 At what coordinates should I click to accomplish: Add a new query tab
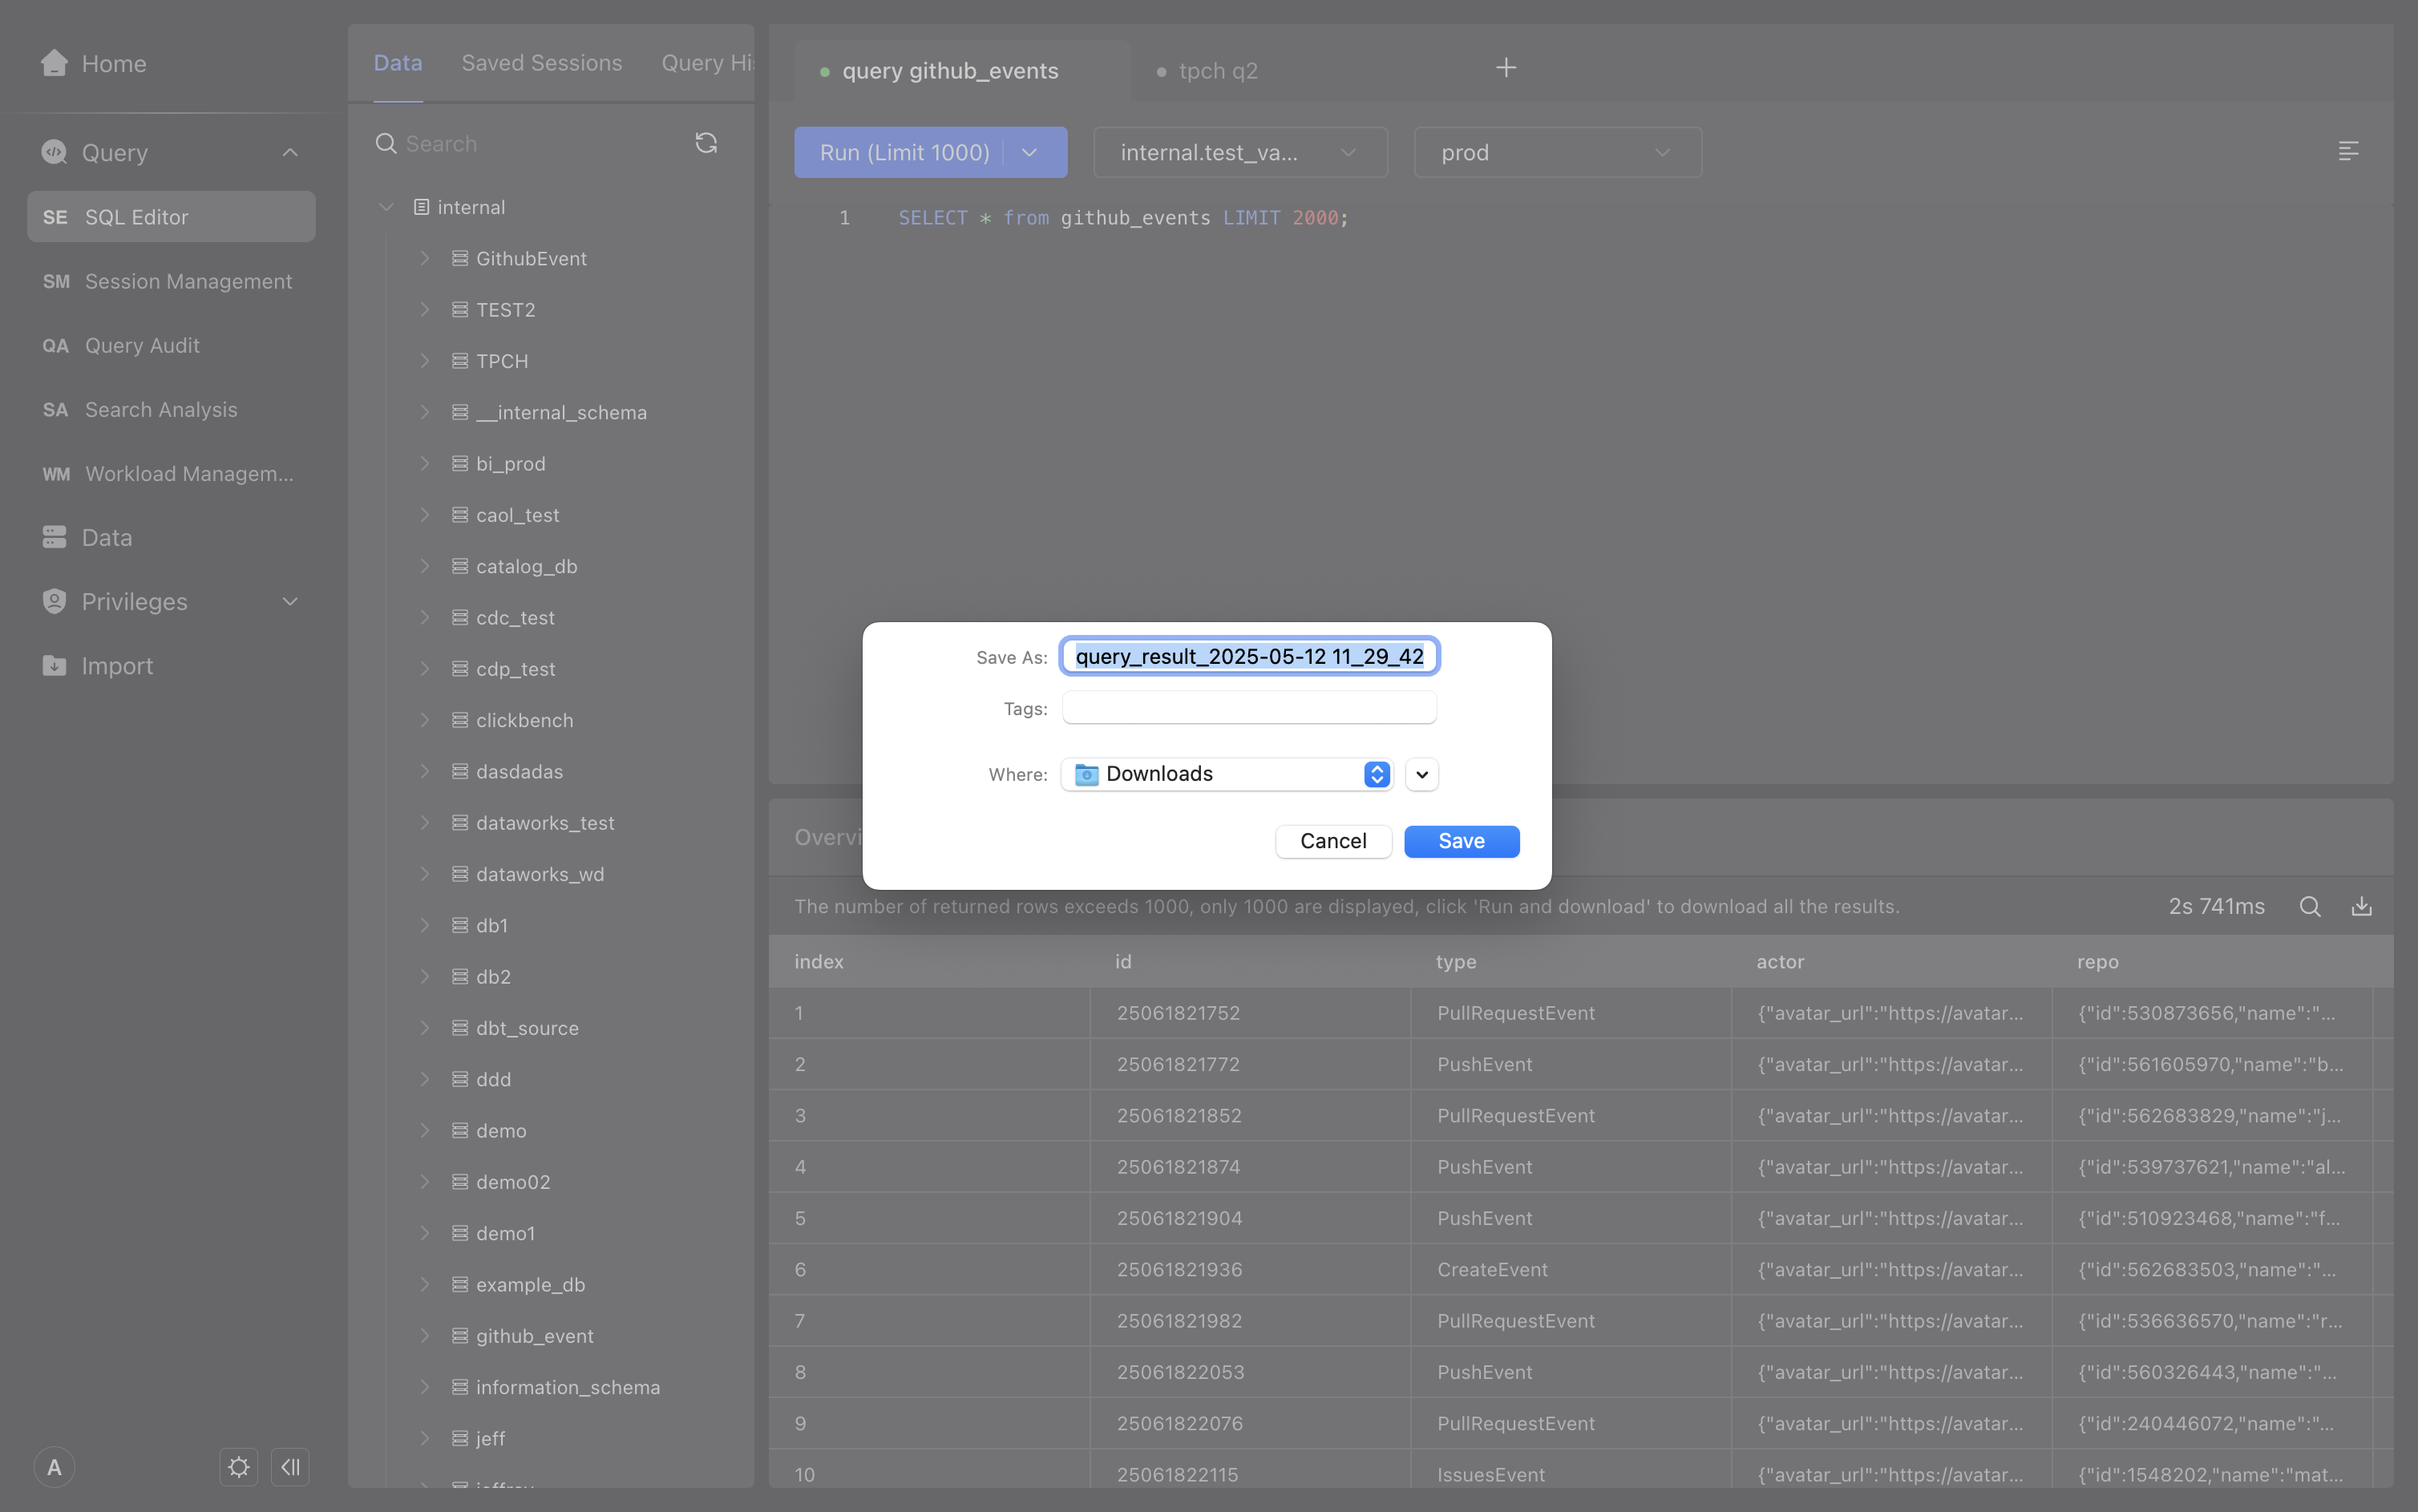point(1505,67)
